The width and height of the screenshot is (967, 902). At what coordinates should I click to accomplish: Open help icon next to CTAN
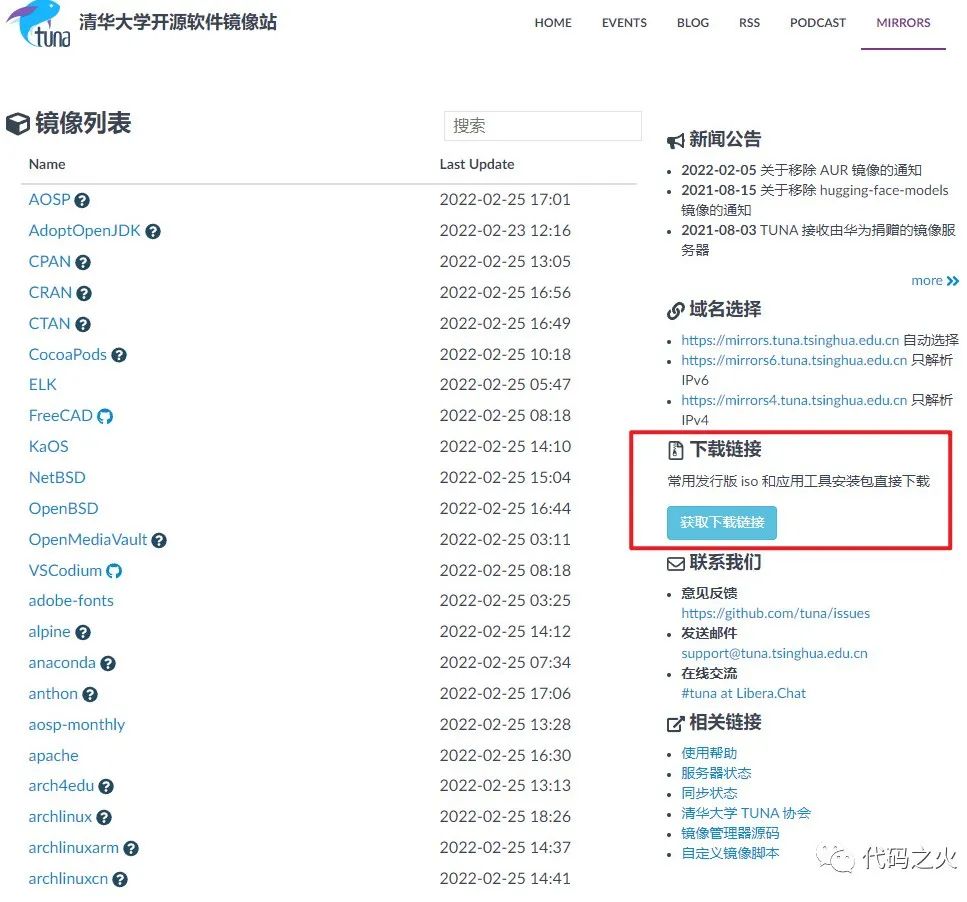tap(83, 324)
